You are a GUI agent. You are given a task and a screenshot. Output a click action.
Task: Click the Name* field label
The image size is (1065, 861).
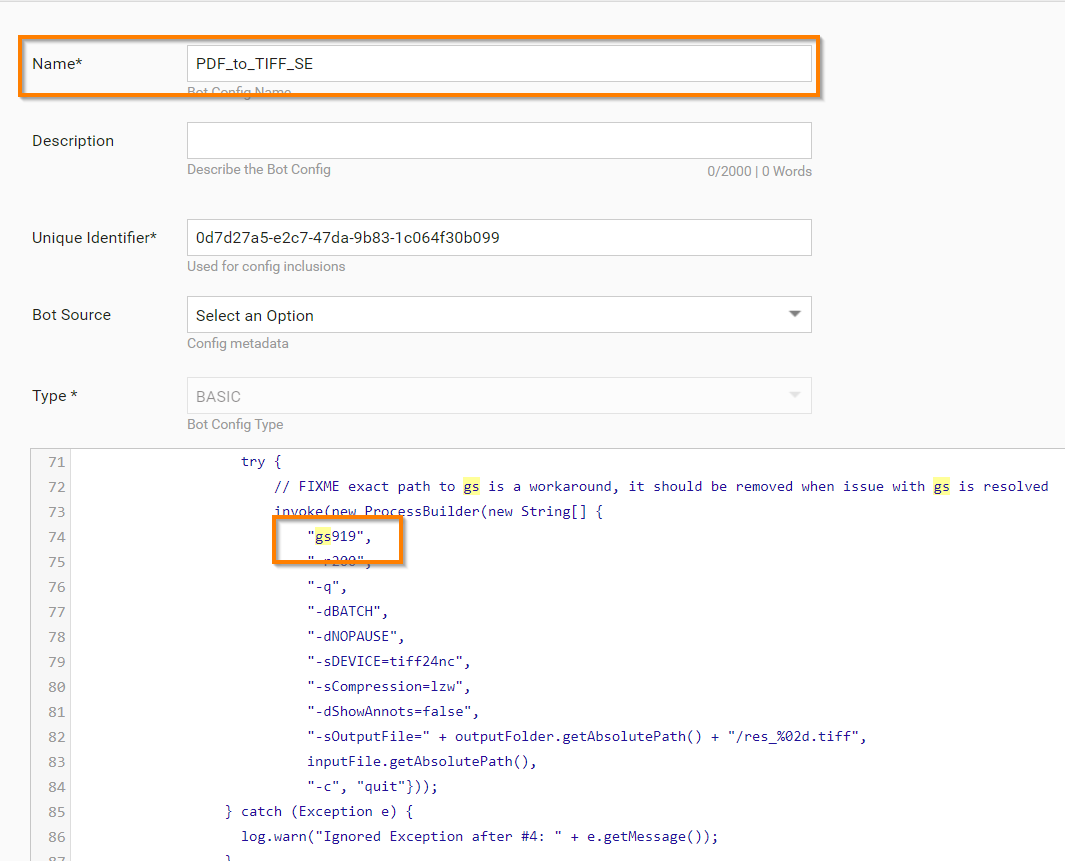(57, 64)
